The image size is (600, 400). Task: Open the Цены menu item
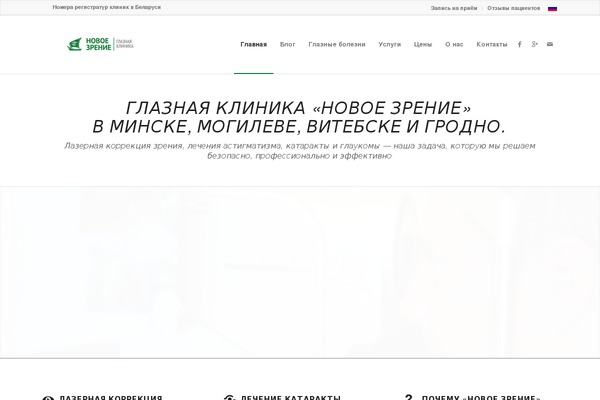coord(423,44)
